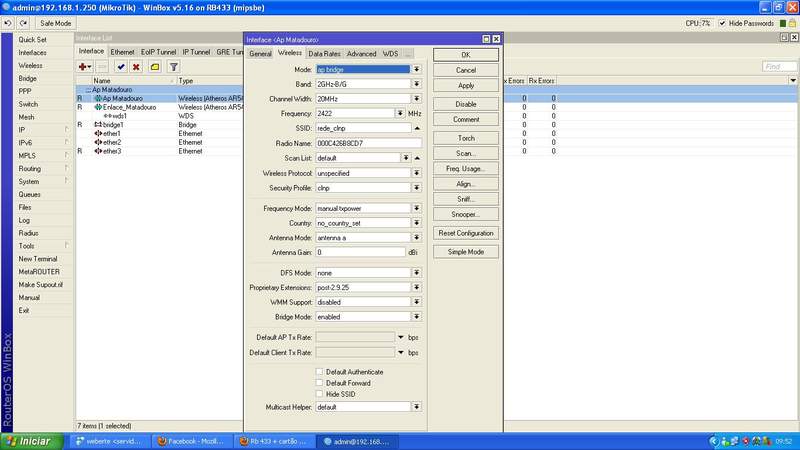Click the Cancel button
This screenshot has height=450, width=800.
pos(466,70)
